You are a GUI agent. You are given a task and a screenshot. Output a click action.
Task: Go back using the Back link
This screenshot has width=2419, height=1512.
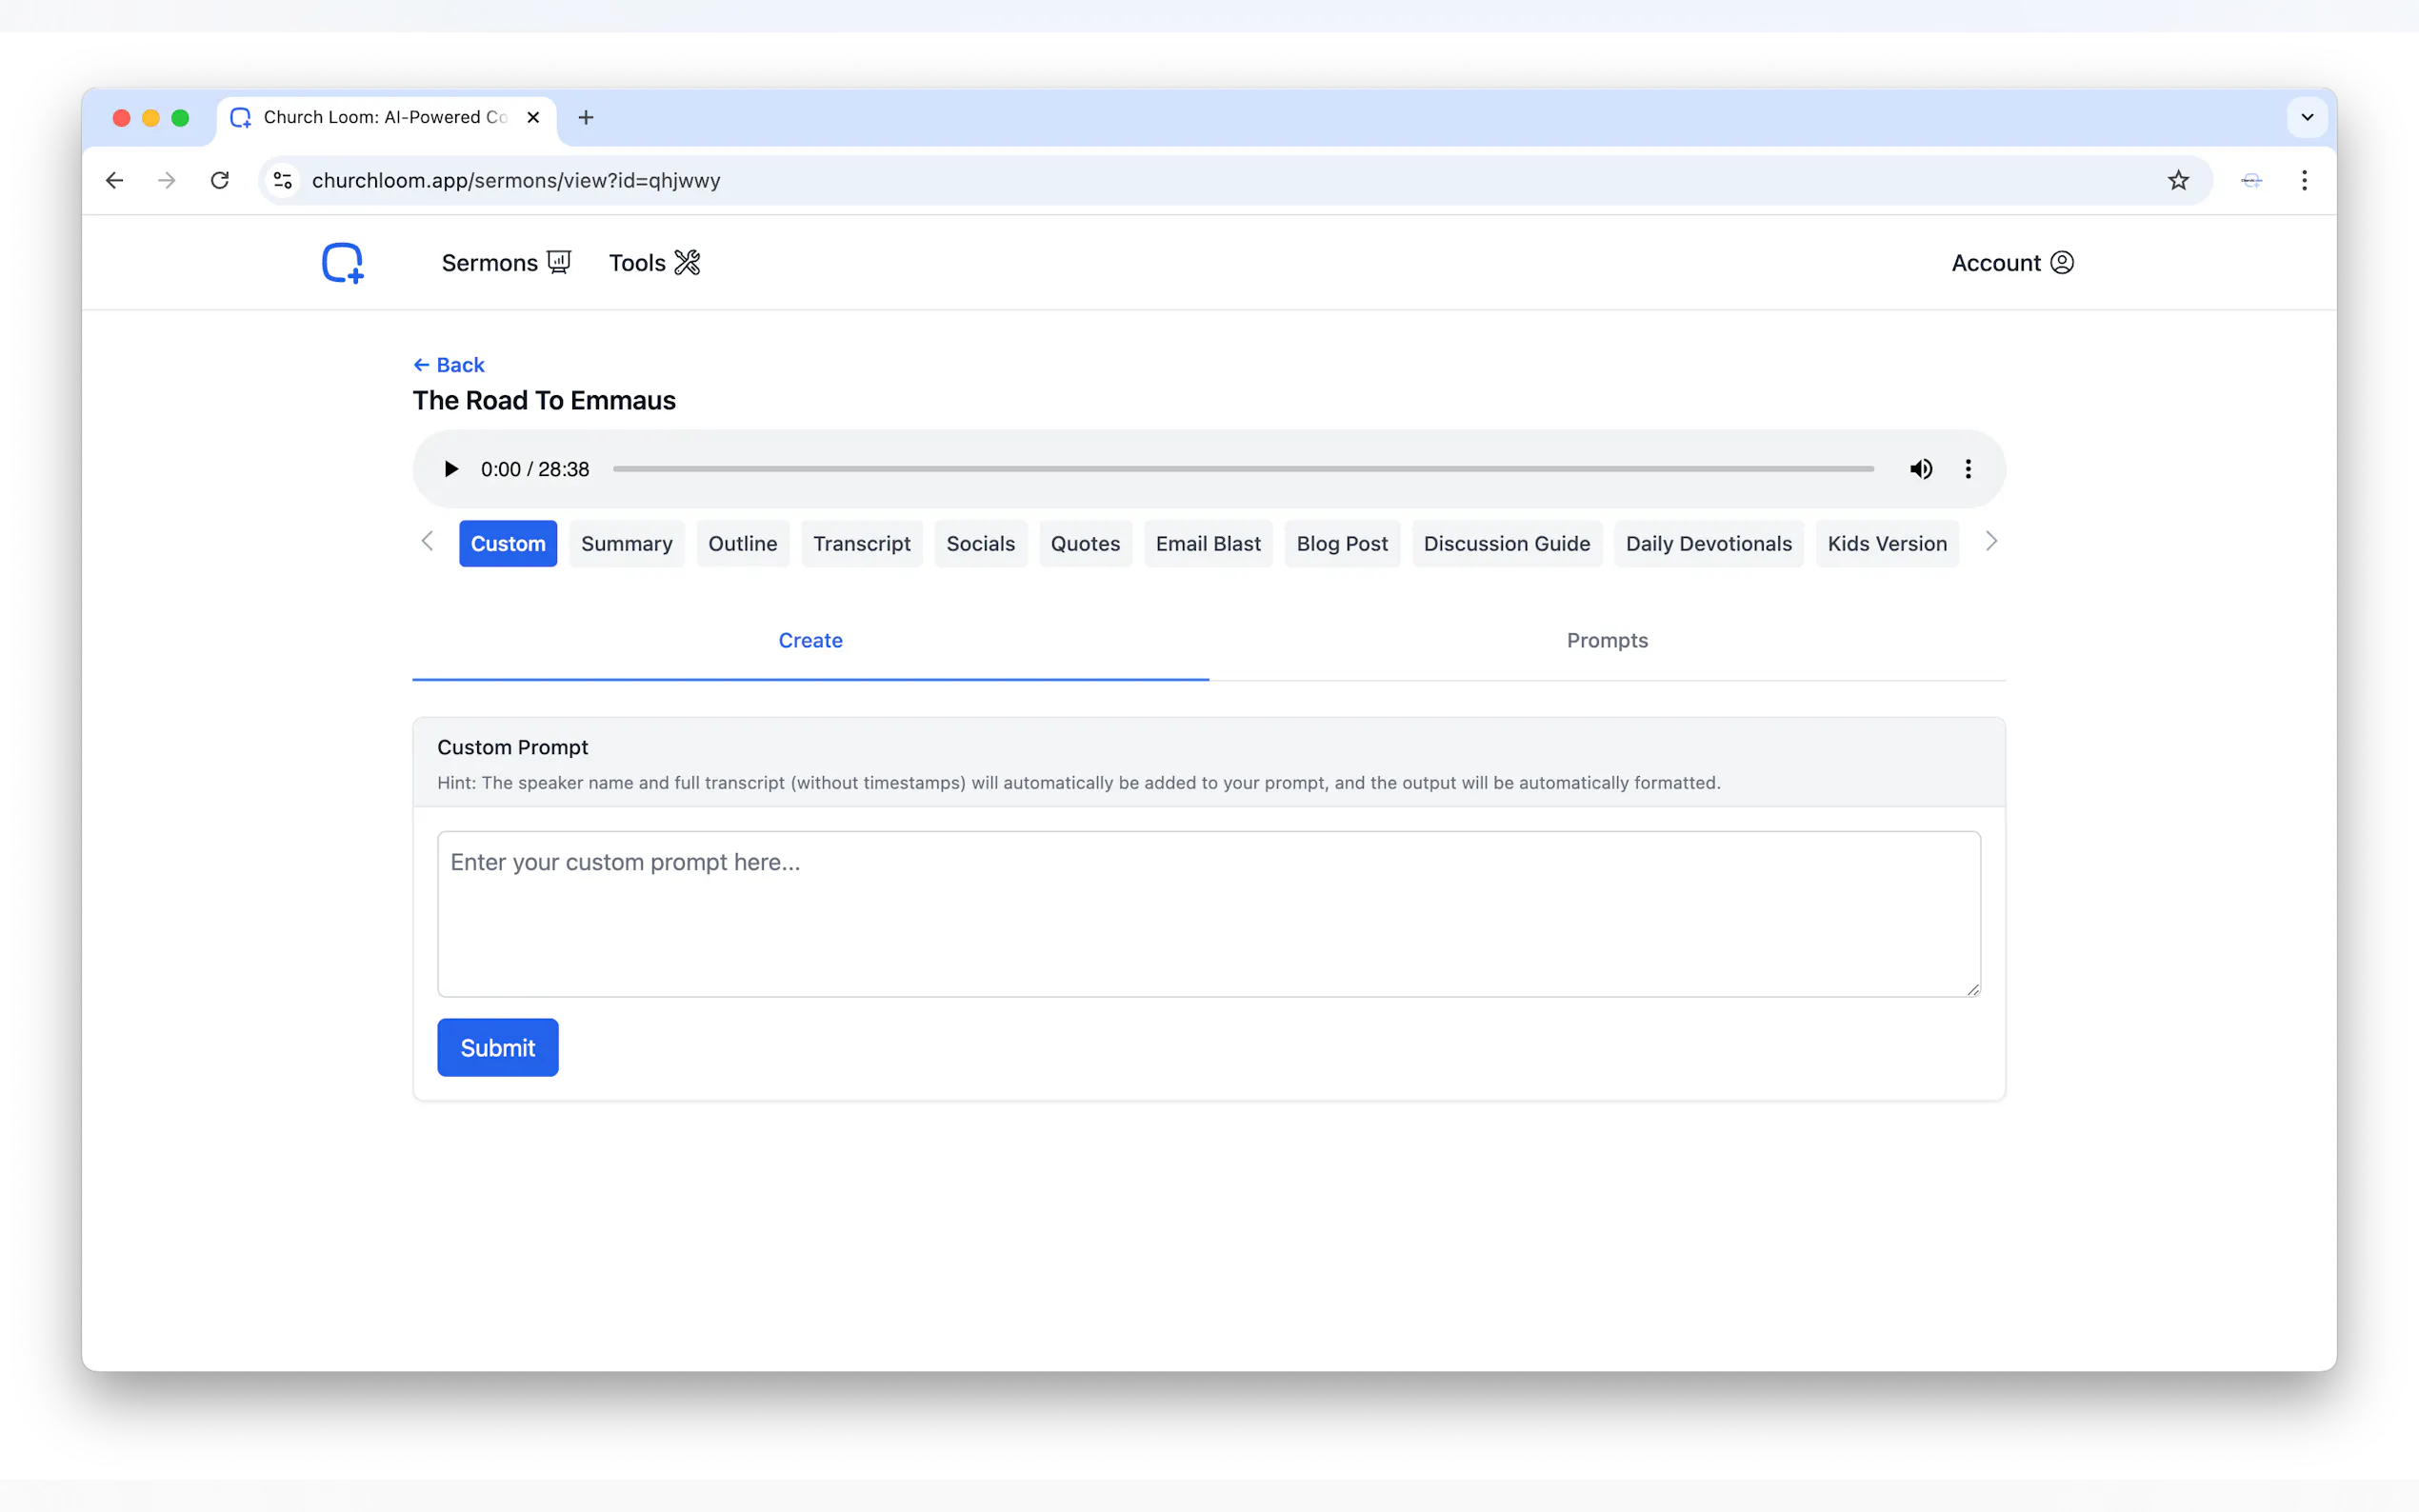coord(449,365)
